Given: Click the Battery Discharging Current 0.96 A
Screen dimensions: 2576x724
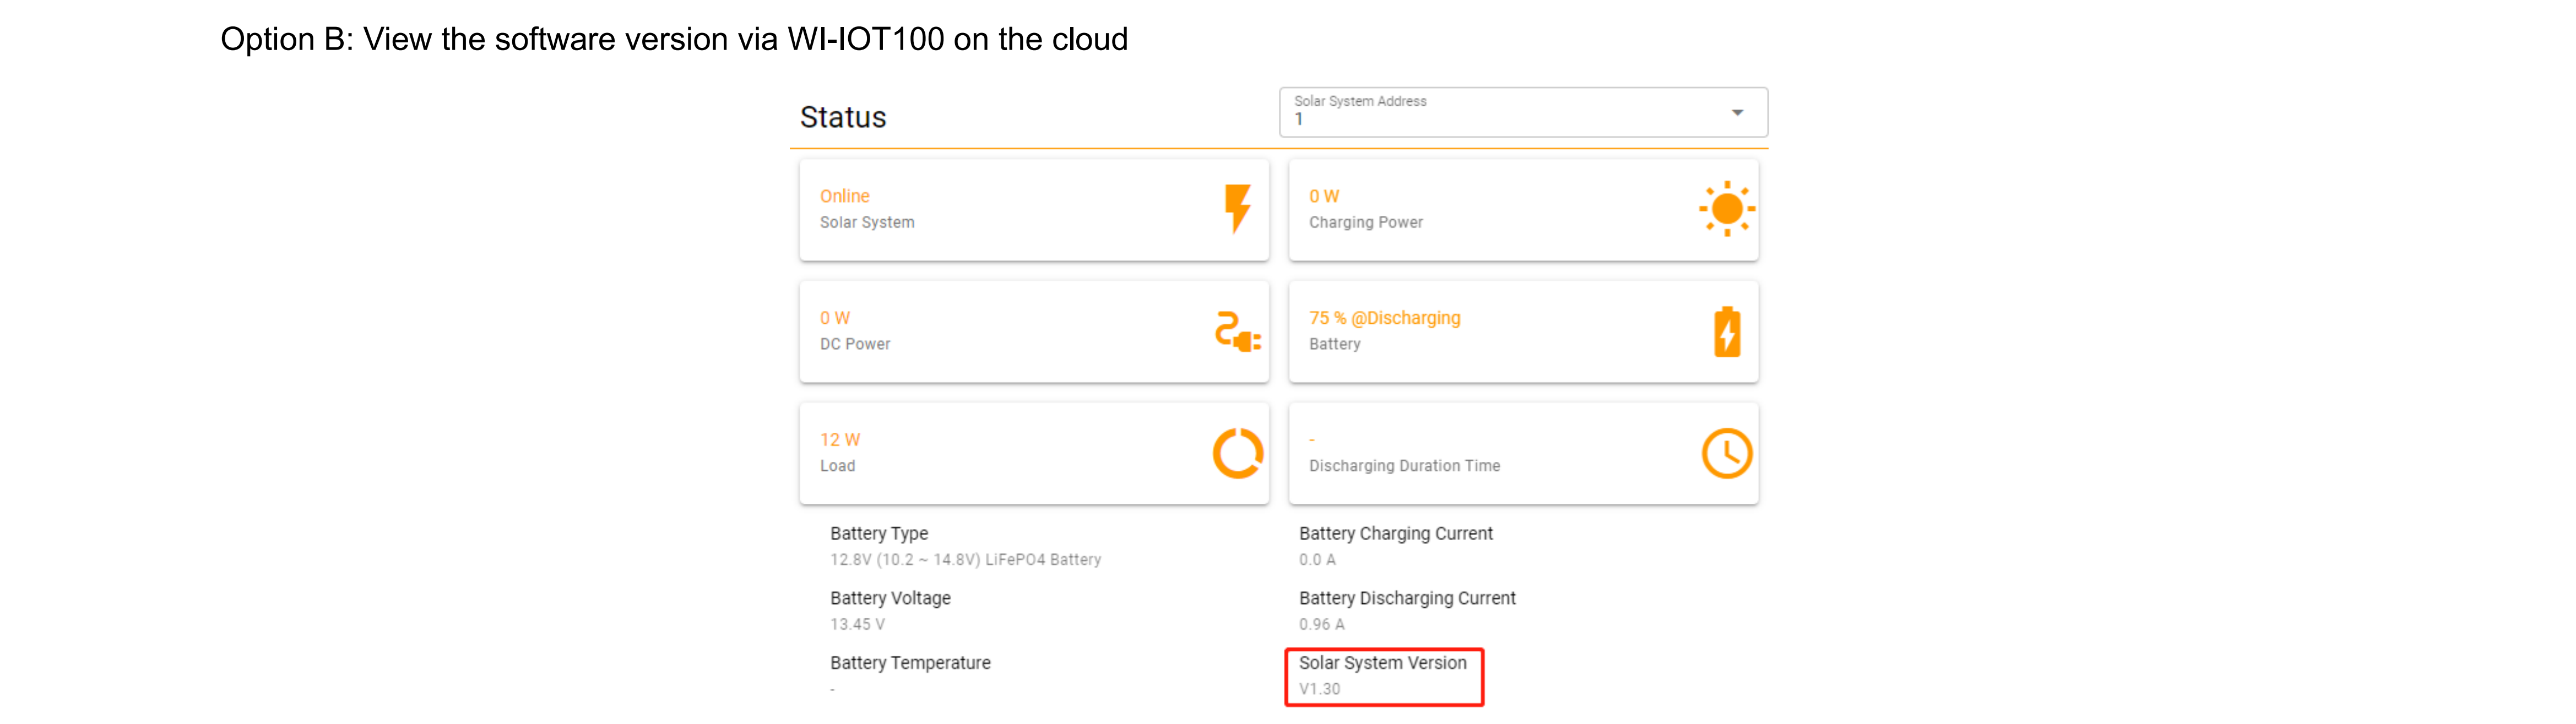Looking at the screenshot, I should (x=1321, y=624).
